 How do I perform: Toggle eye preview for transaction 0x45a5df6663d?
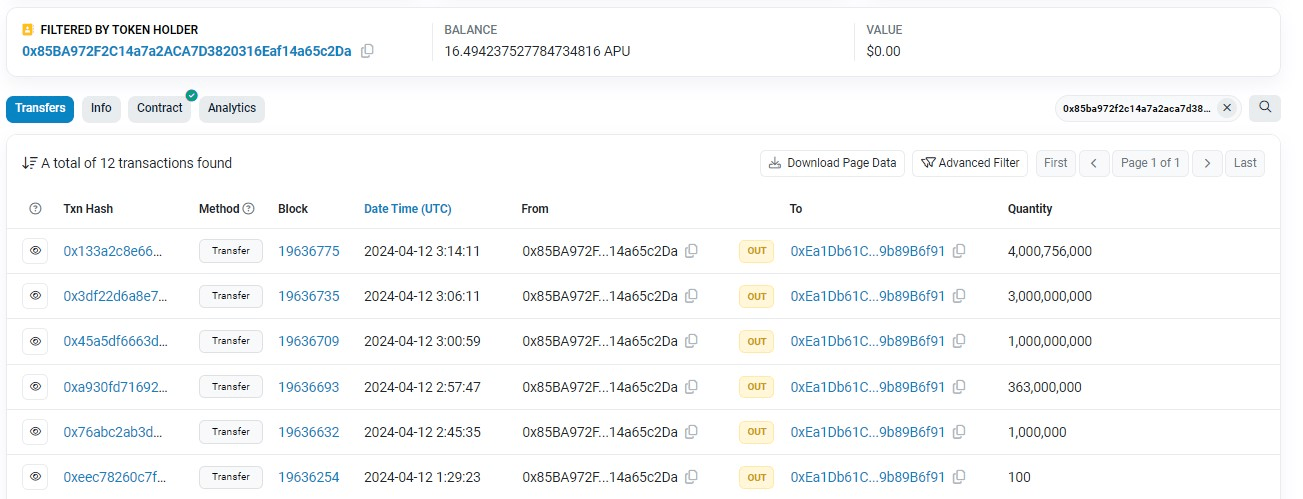coord(35,341)
